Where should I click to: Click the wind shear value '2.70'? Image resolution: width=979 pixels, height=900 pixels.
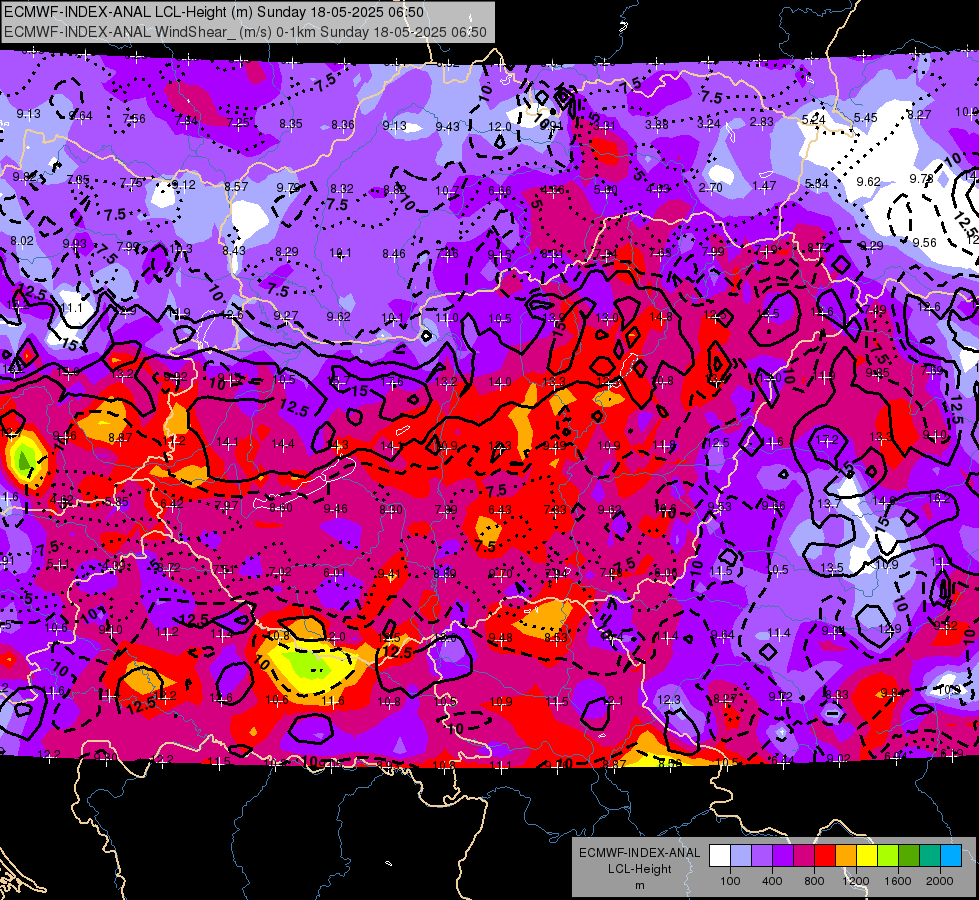[x=711, y=187]
